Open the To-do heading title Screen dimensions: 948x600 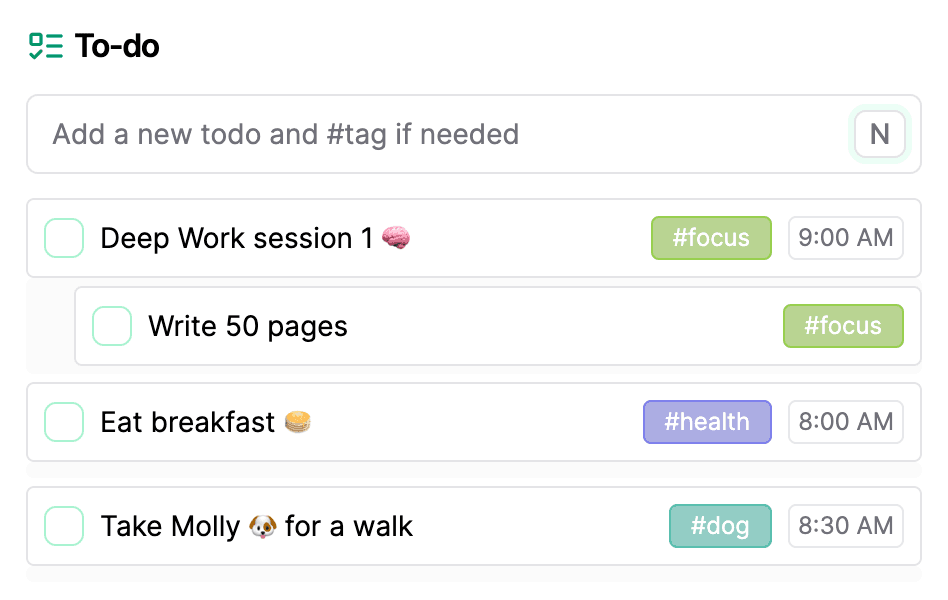click(x=117, y=46)
